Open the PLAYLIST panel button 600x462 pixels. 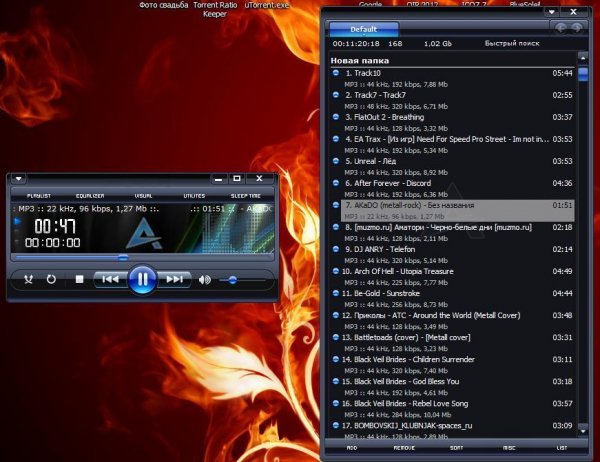(x=39, y=196)
